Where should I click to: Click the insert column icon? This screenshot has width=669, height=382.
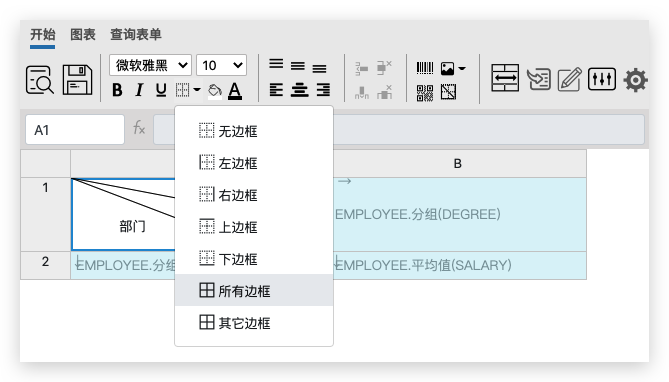361,92
